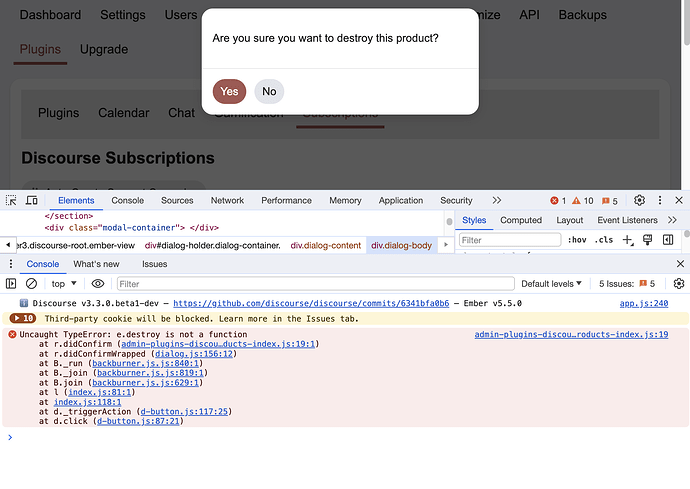This screenshot has height=489, width=690.
Task: Open the top context dropdown
Action: [64, 284]
